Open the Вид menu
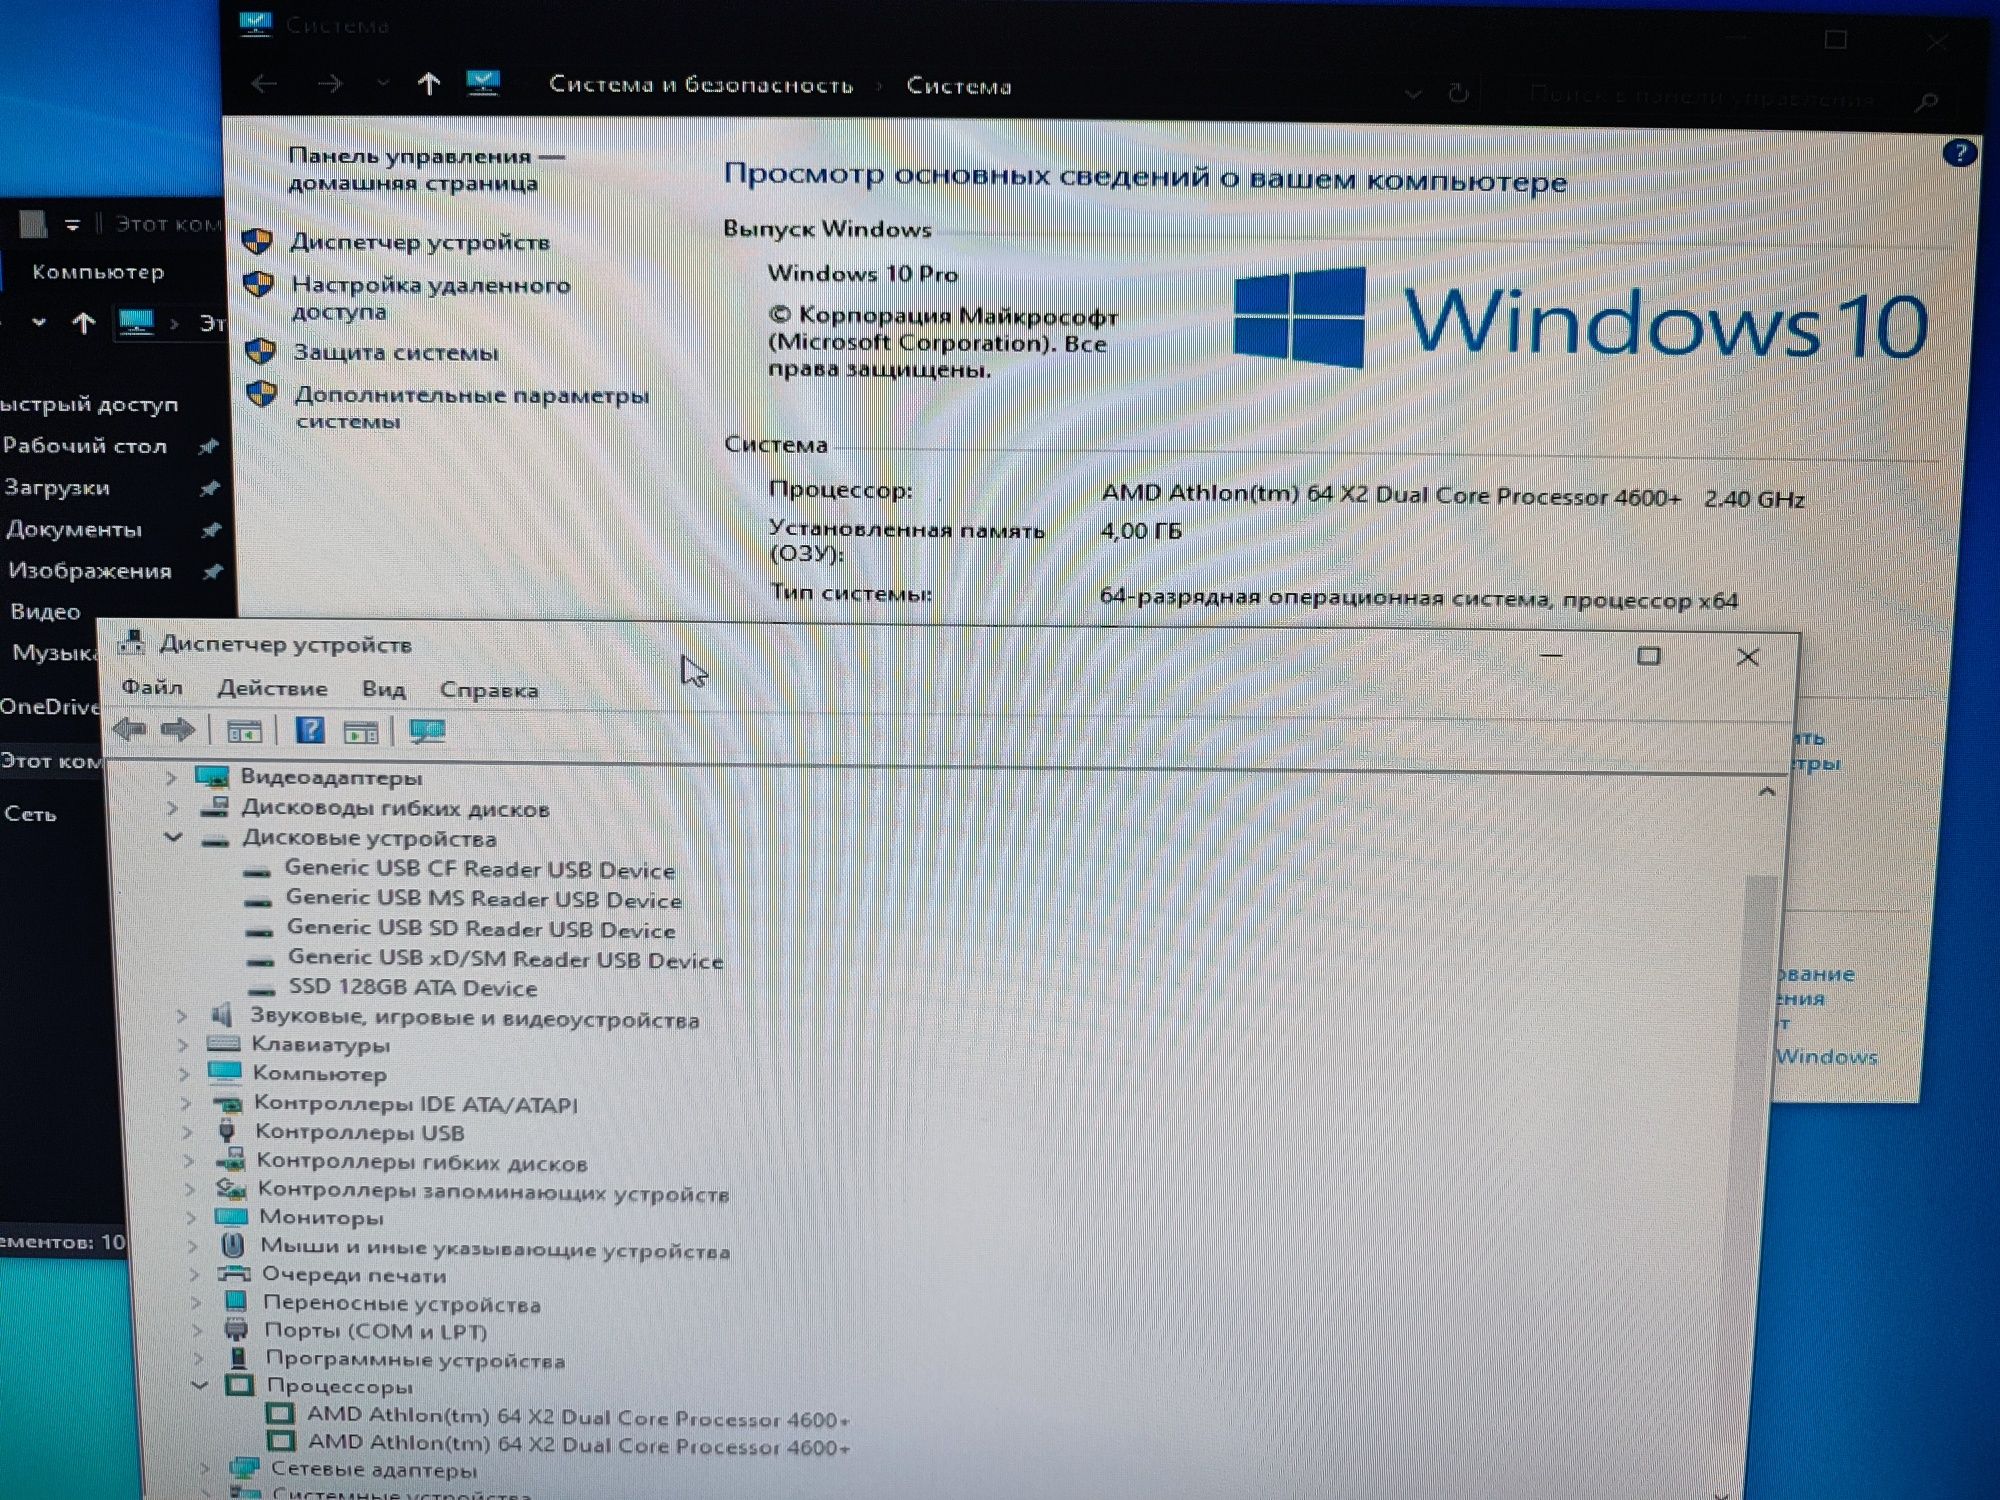2000x1500 pixels. (x=383, y=689)
